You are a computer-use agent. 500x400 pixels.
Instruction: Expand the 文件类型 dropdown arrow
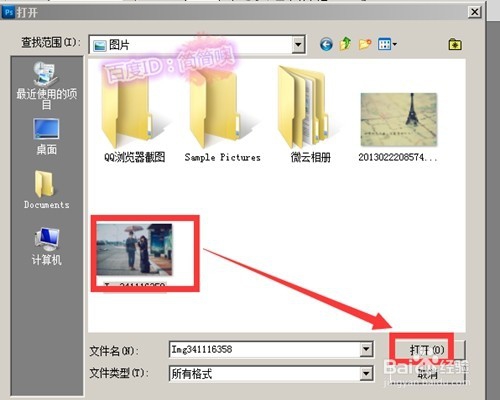pos(366,373)
